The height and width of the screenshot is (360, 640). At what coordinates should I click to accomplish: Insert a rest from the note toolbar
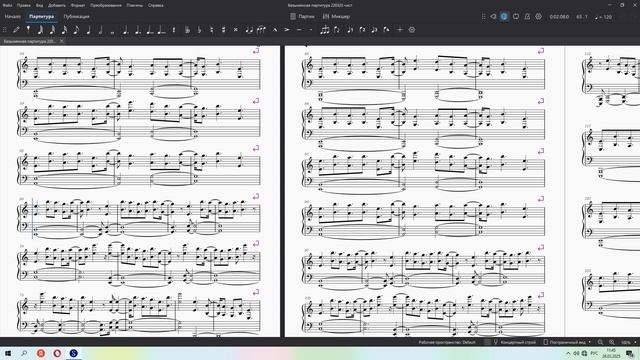174,29
